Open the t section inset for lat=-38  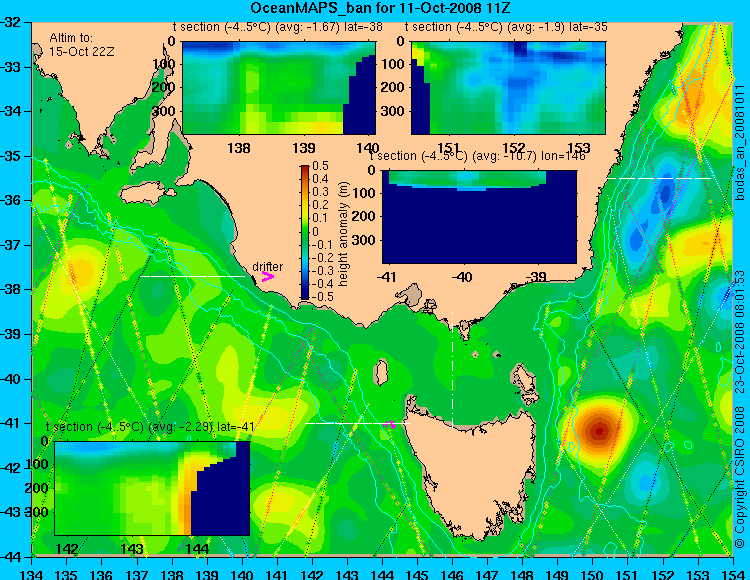point(279,88)
